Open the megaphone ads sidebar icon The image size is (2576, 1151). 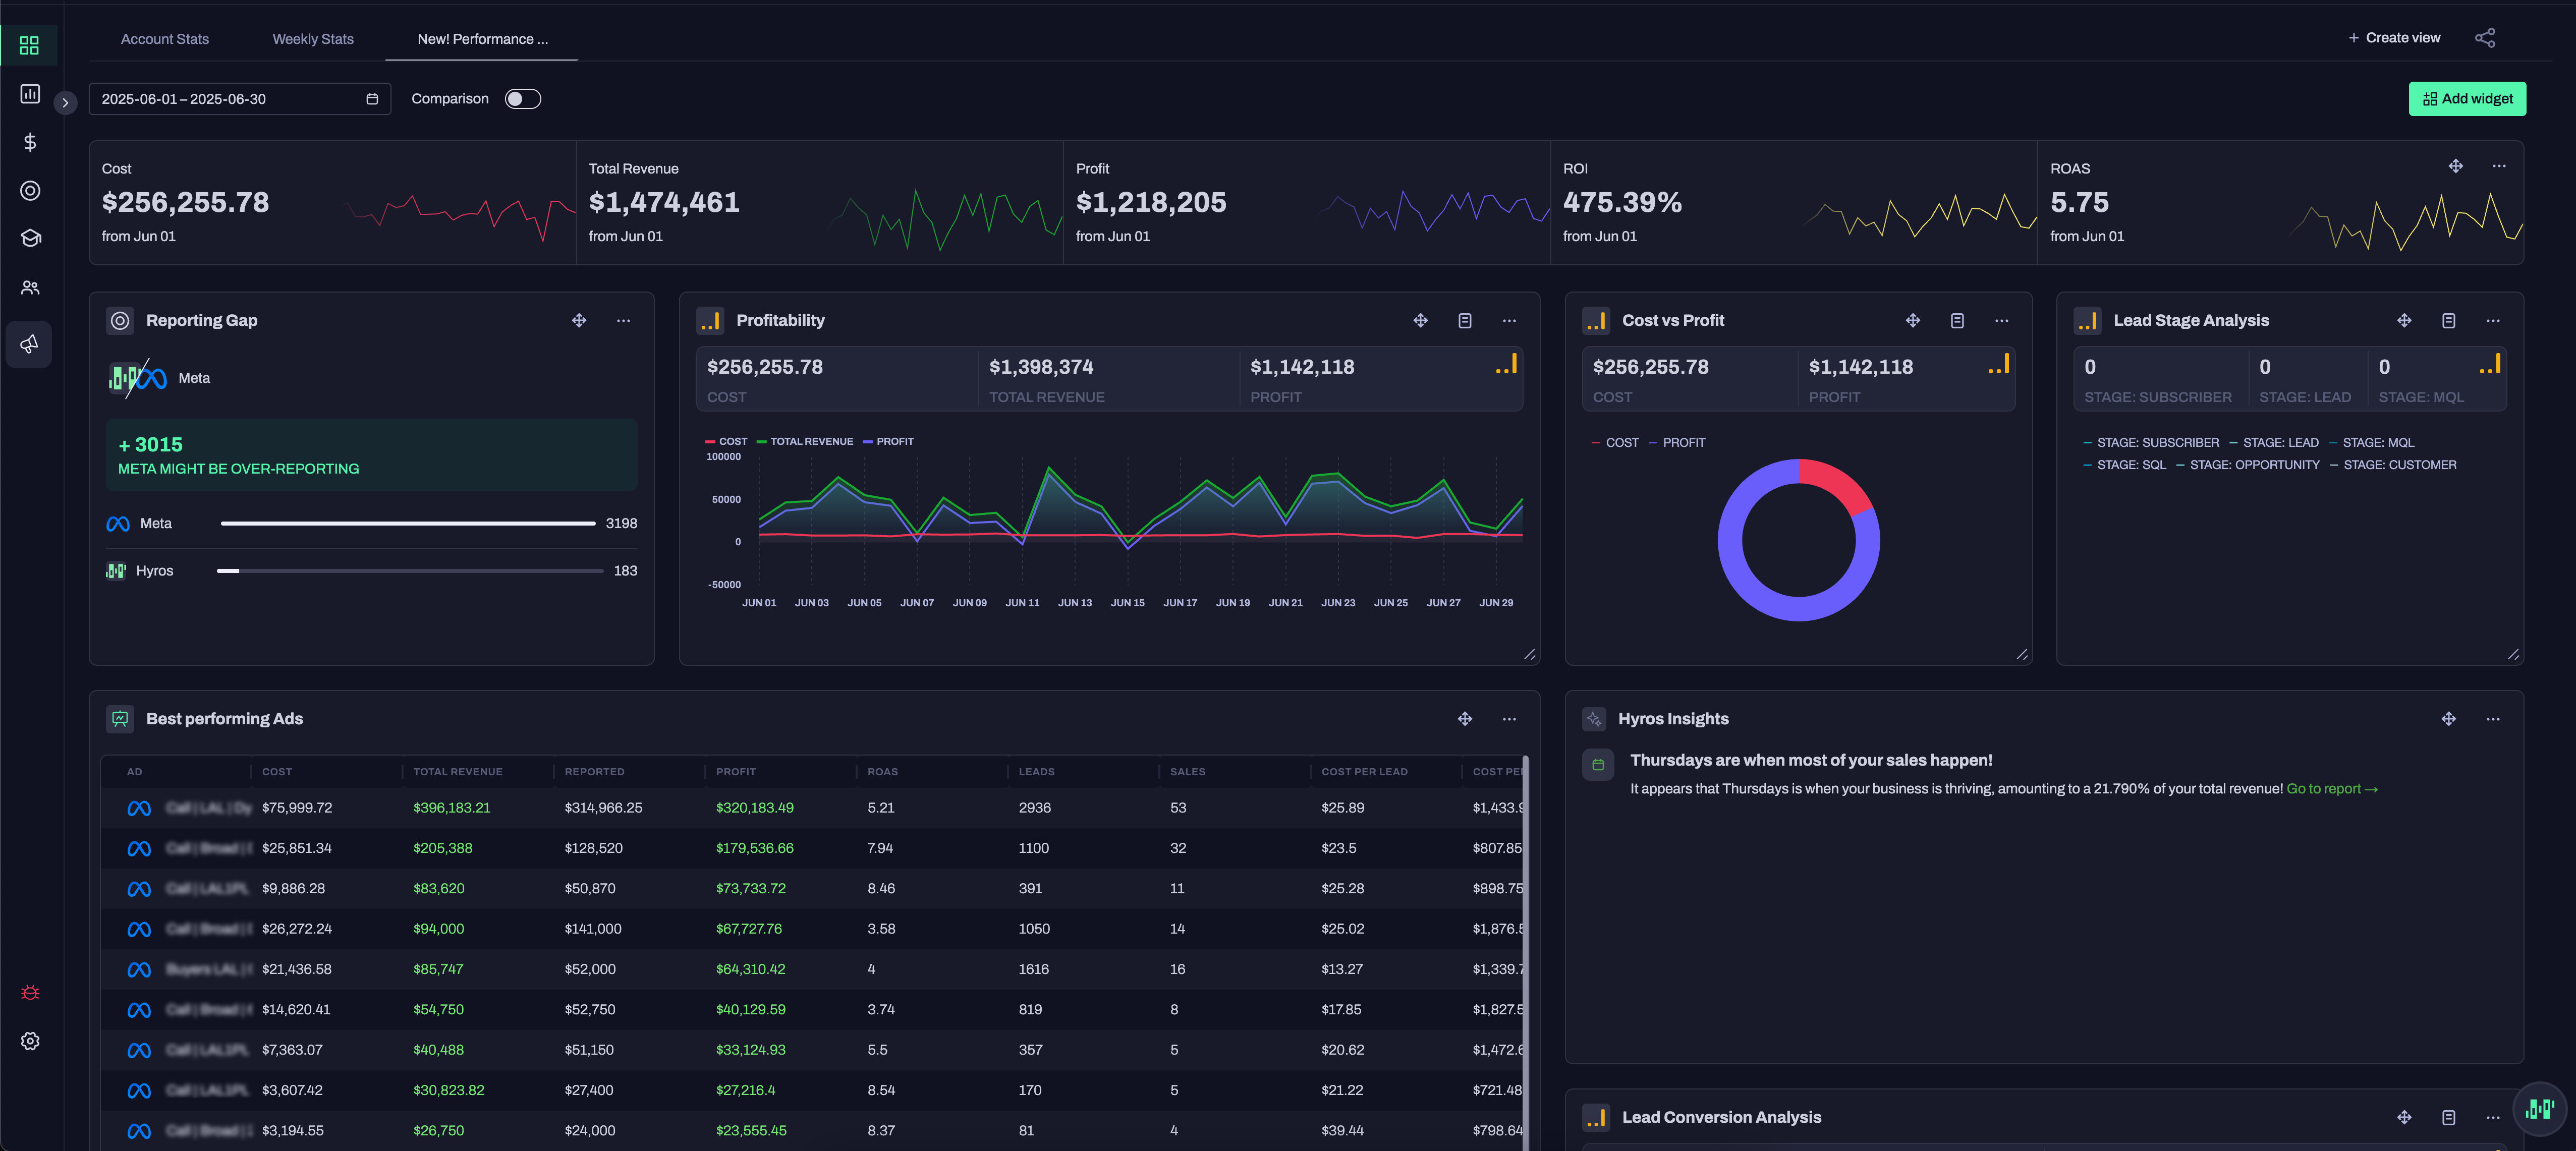click(x=30, y=344)
